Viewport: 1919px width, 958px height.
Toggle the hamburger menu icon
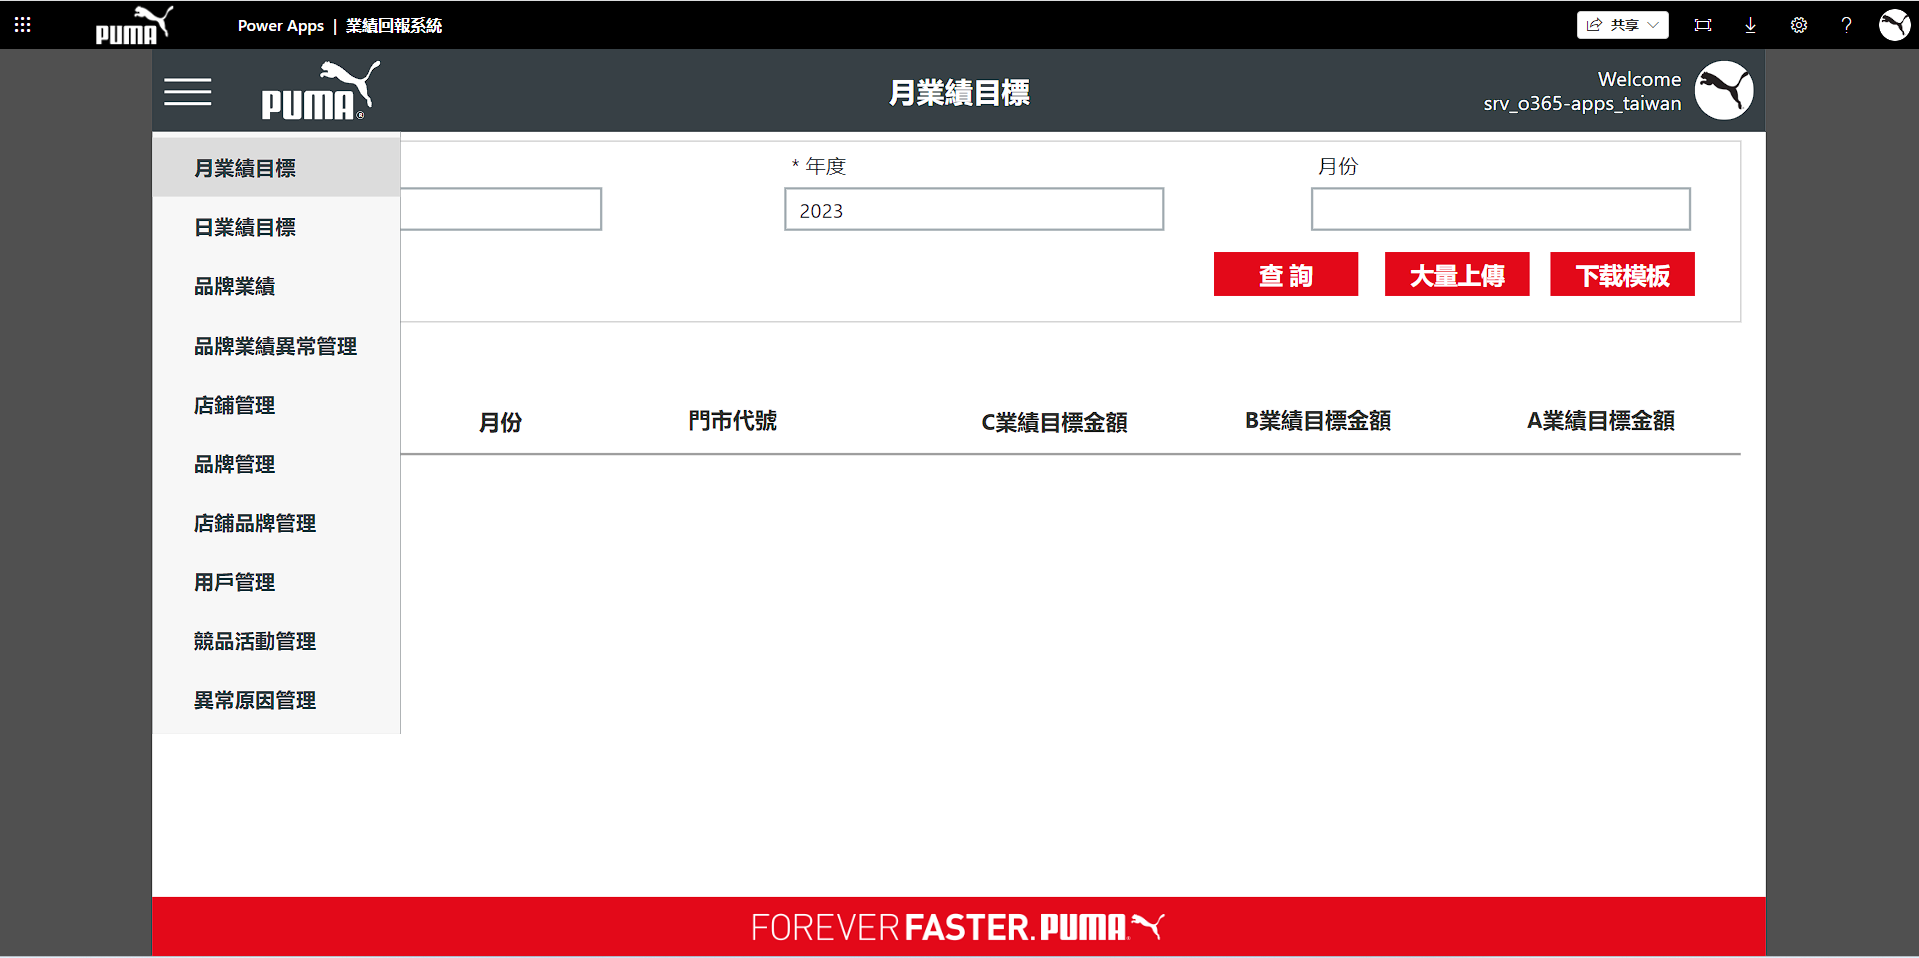click(188, 91)
